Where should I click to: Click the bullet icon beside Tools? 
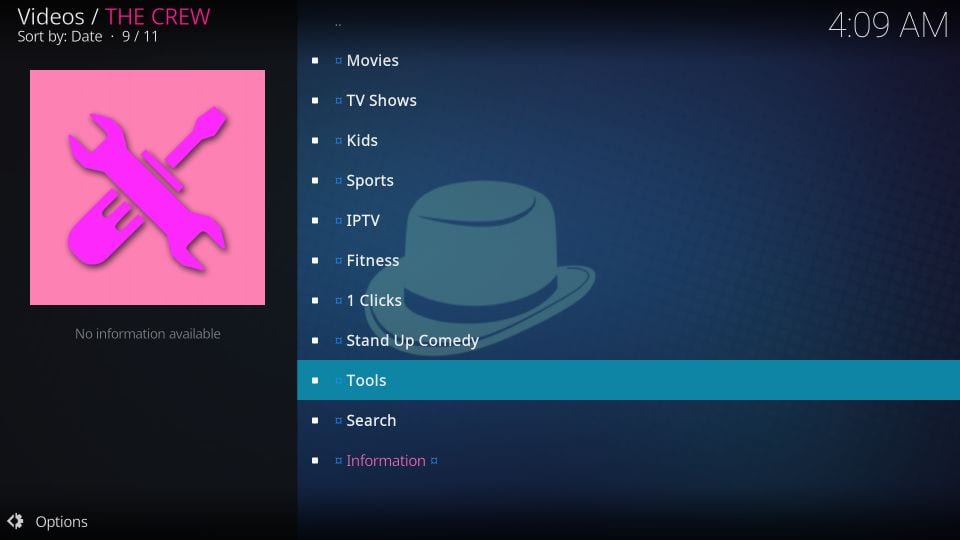click(315, 380)
